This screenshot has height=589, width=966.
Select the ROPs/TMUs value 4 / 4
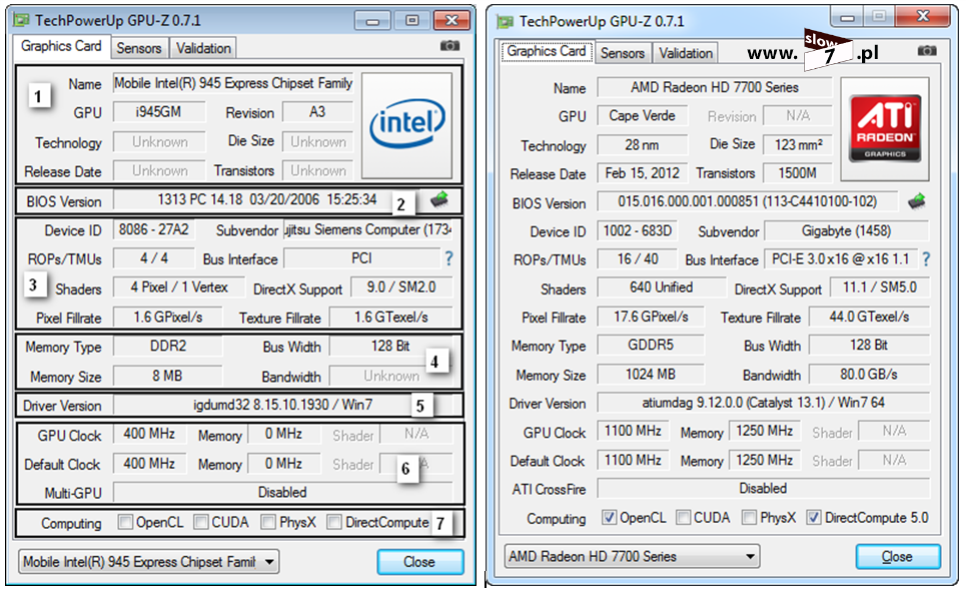153,258
